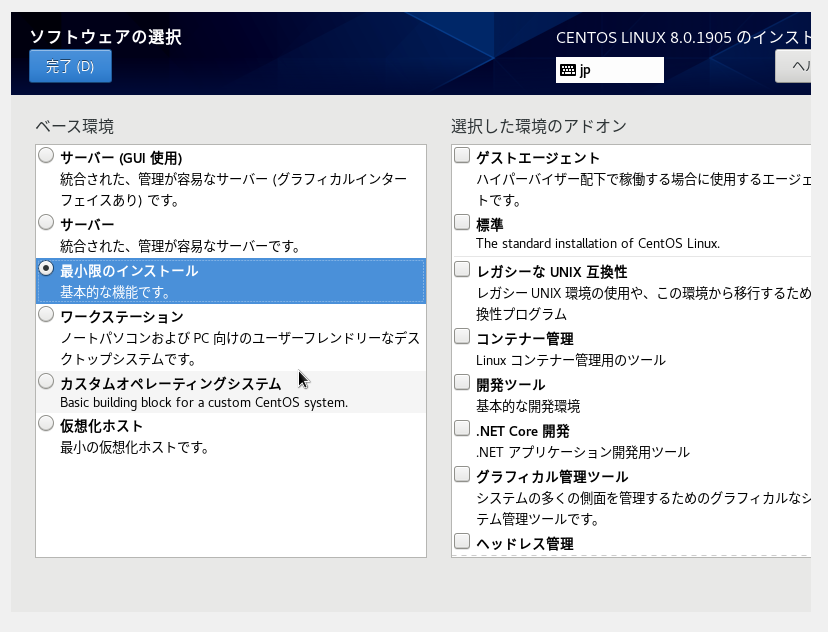The image size is (828, 632).
Task: Tick the コンテナー管理 checkbox
Action: coord(462,336)
